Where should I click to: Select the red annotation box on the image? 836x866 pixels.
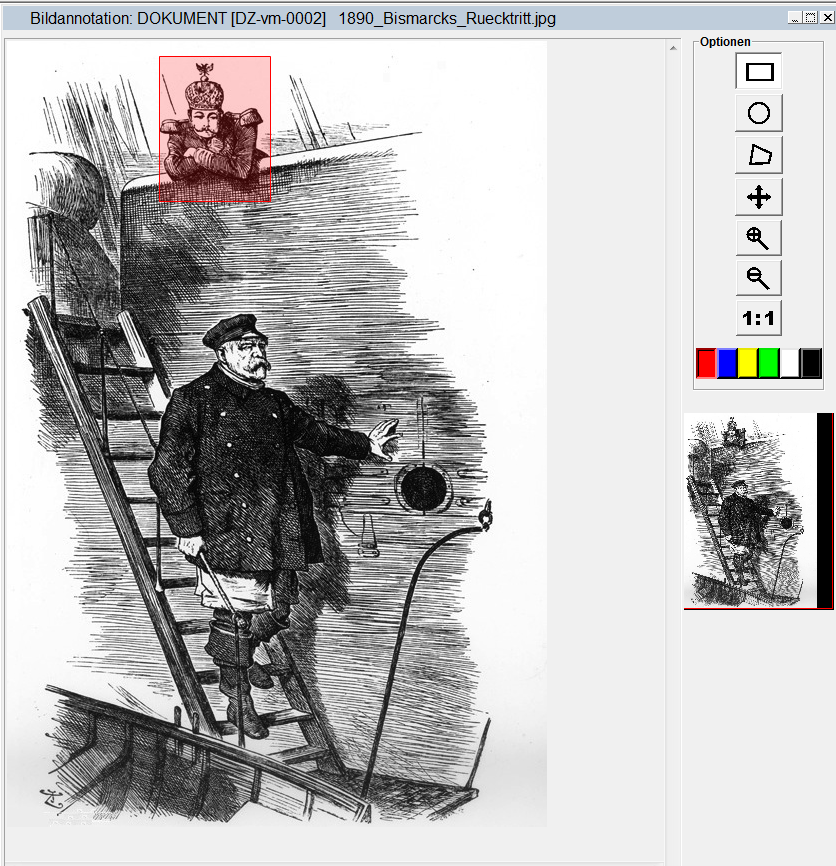point(215,128)
